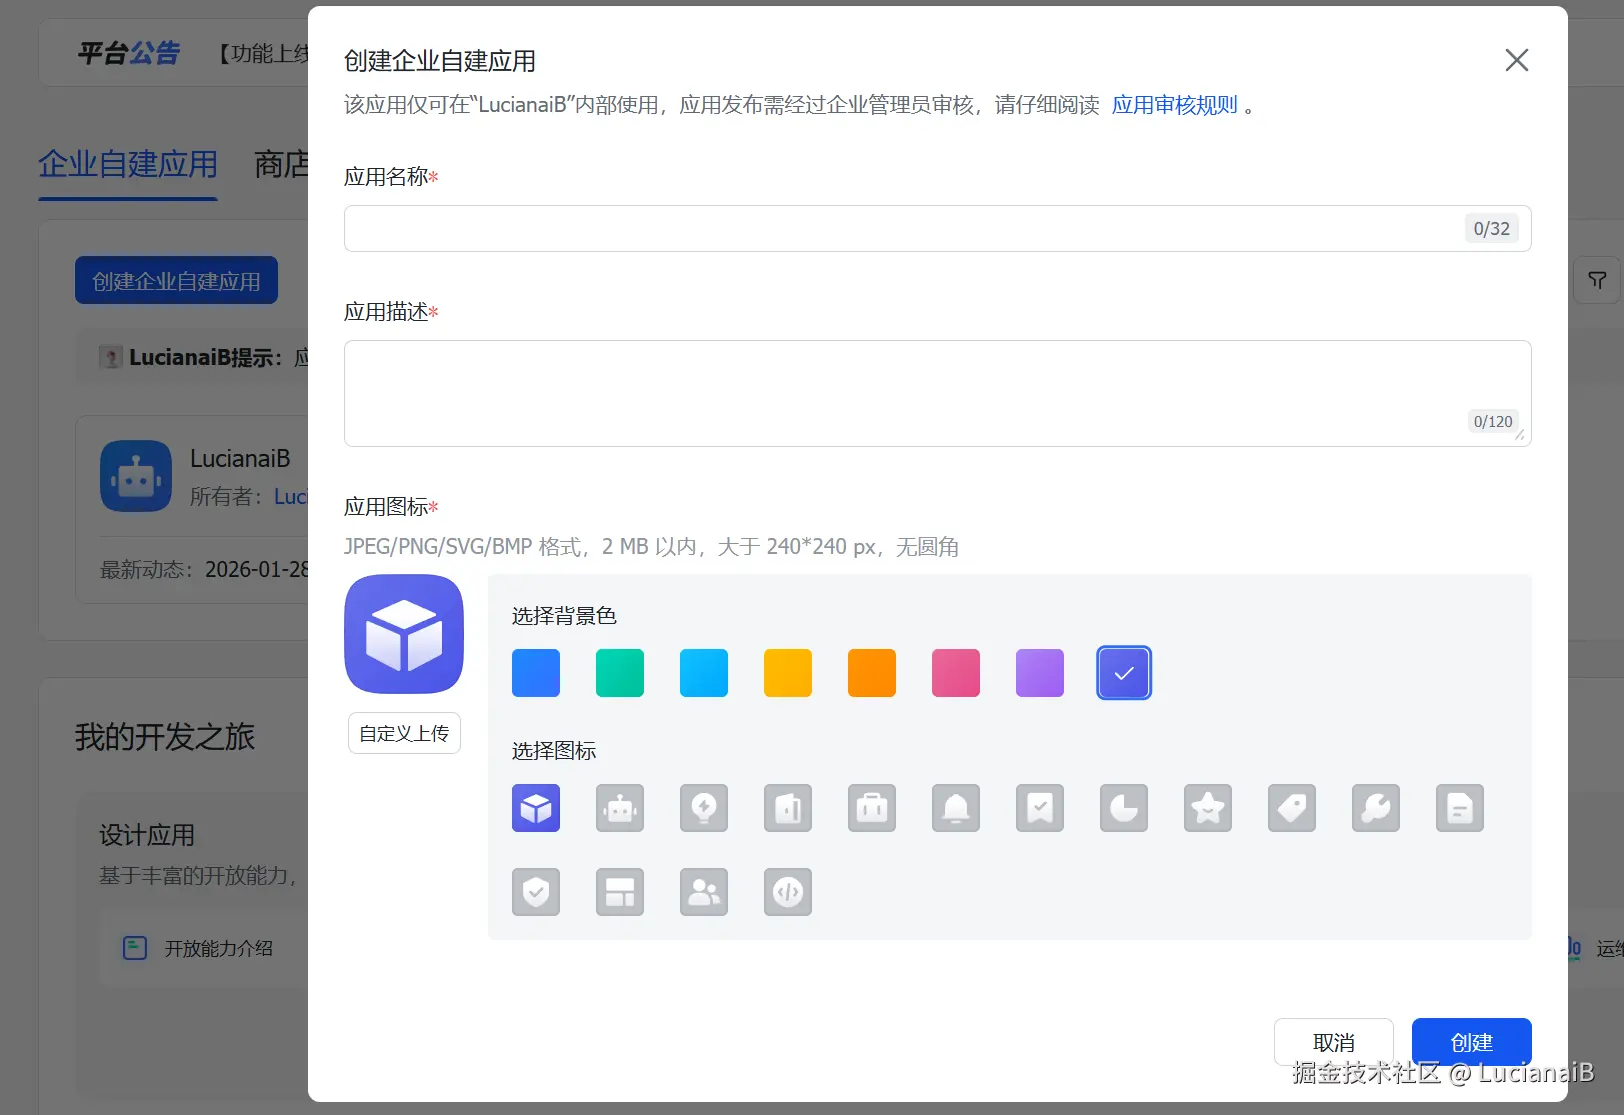Choose the briefcase icon option
The image size is (1624, 1115).
click(x=872, y=808)
